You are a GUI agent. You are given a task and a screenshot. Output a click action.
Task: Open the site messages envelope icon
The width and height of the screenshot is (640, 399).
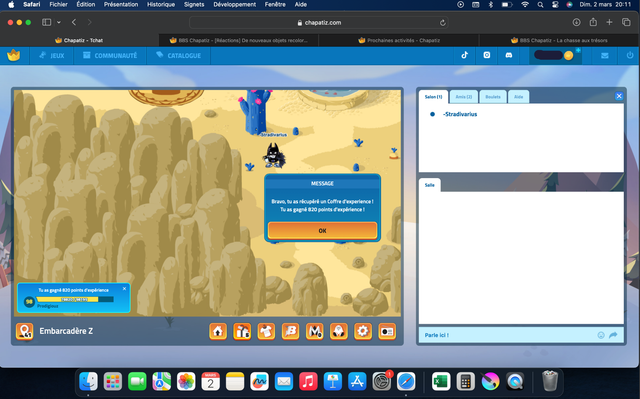605,55
